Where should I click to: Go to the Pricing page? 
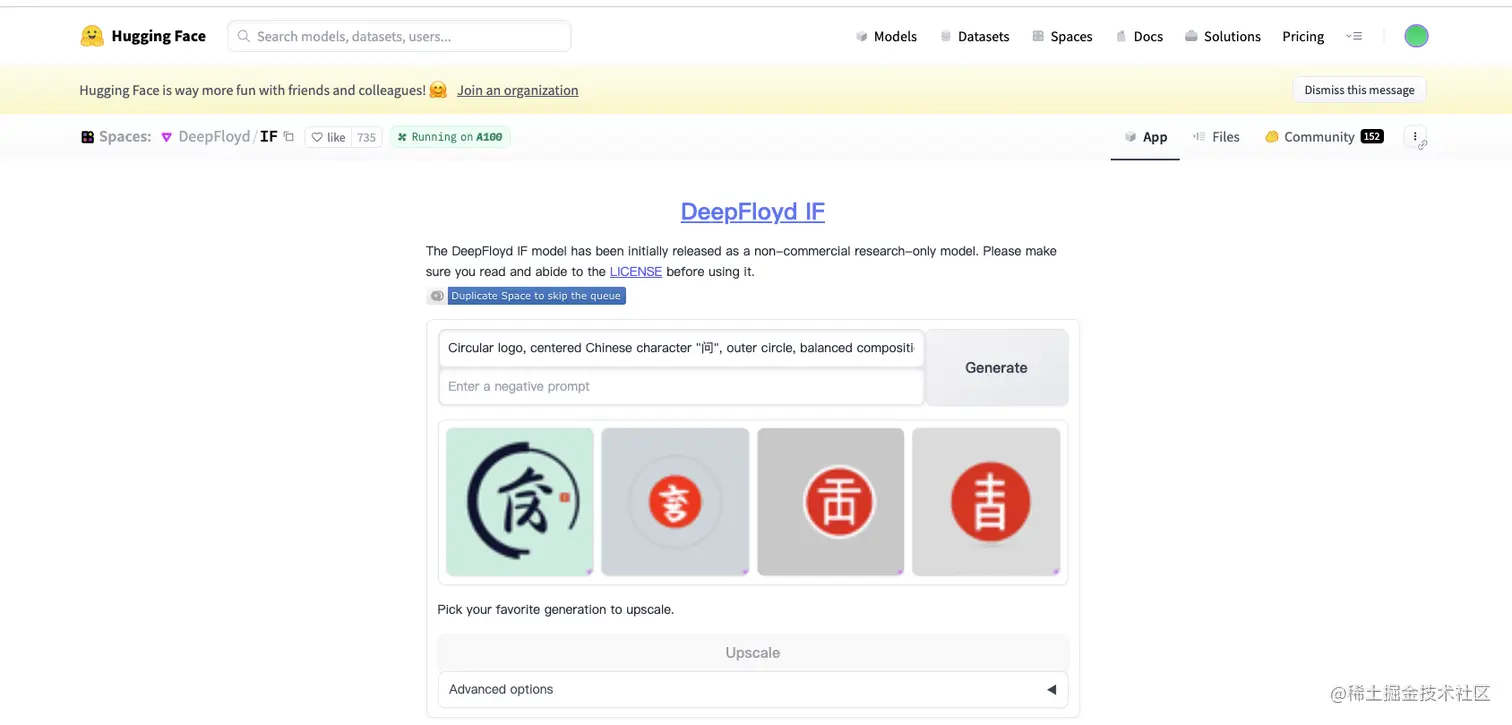tap(1303, 36)
